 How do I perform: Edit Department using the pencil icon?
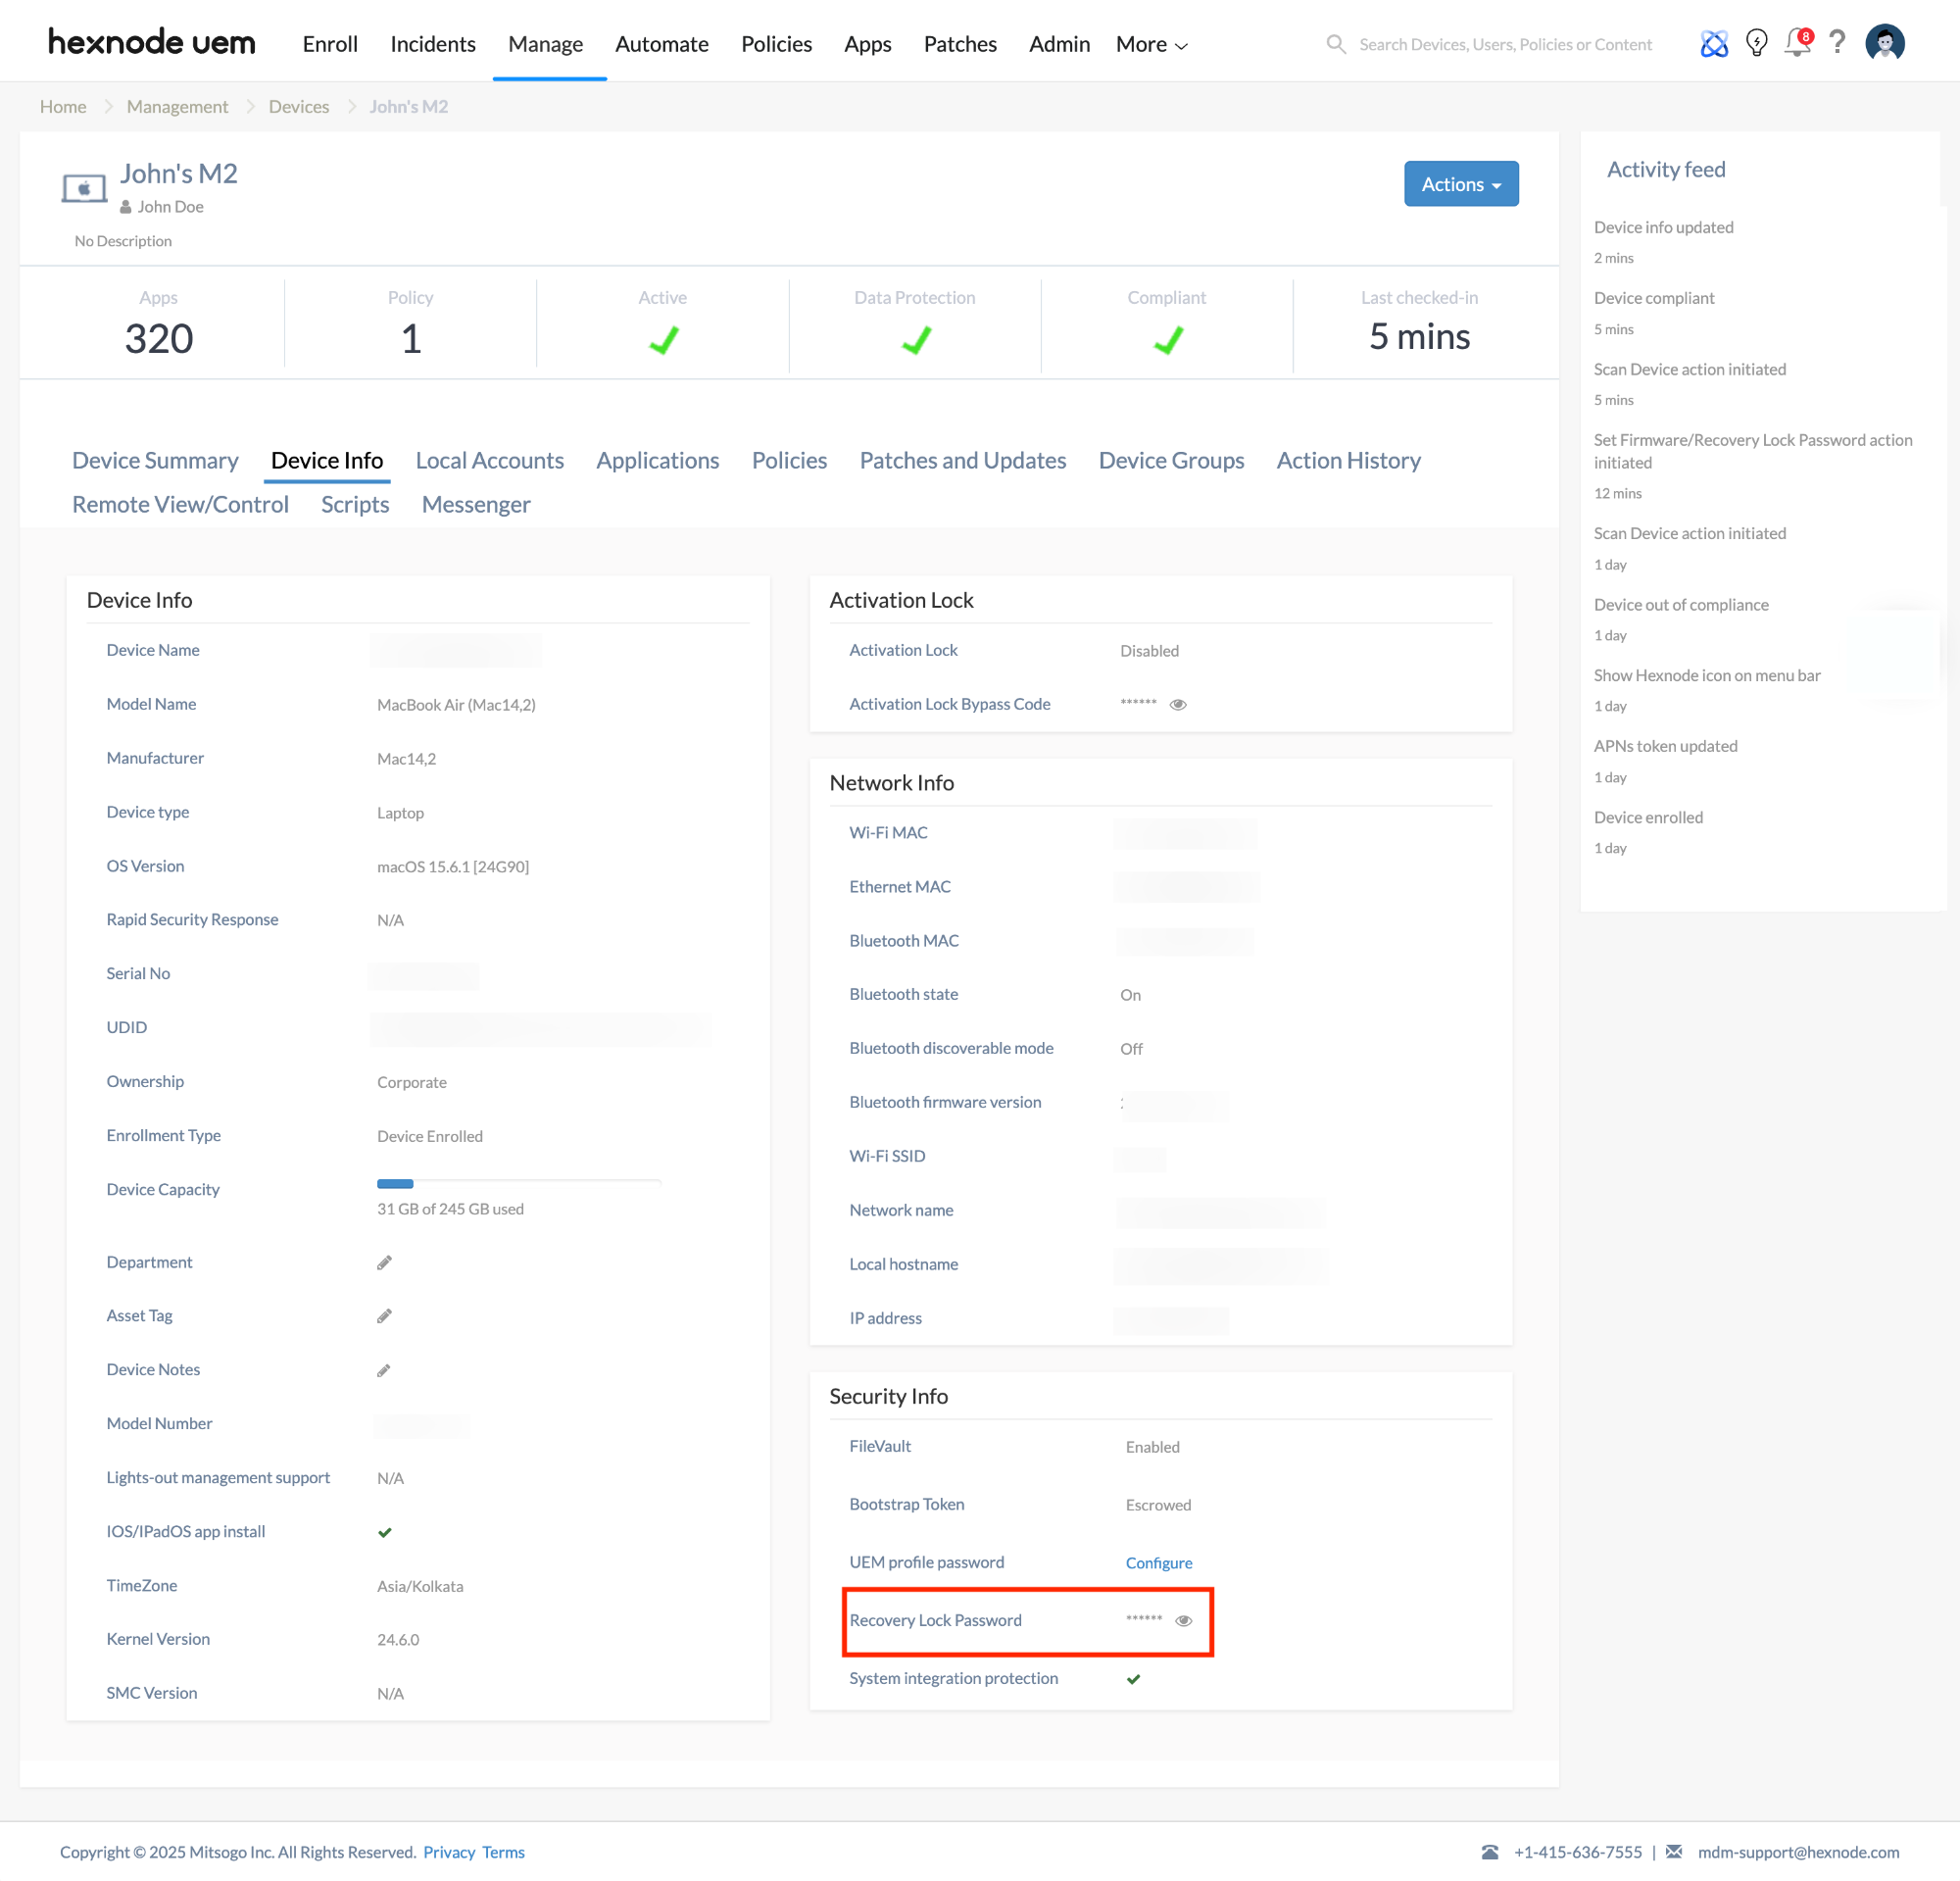tap(384, 1262)
